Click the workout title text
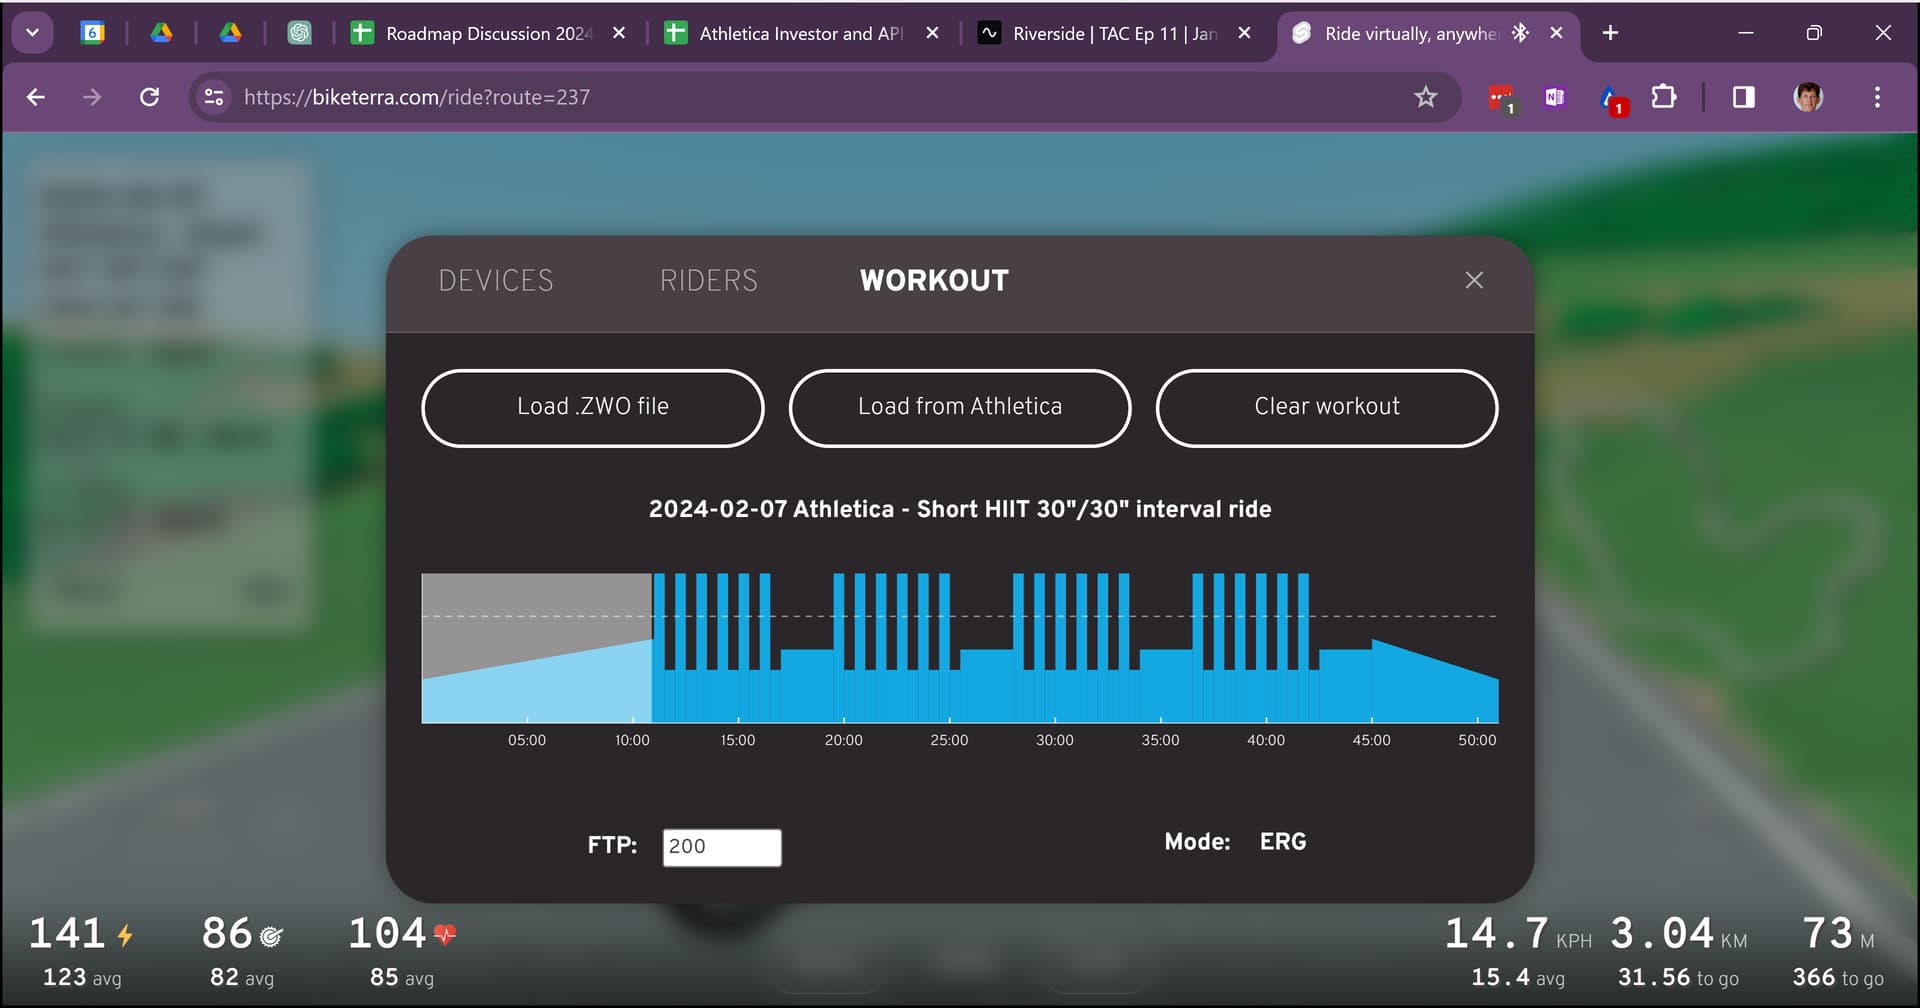The height and width of the screenshot is (1008, 1920). coord(960,509)
